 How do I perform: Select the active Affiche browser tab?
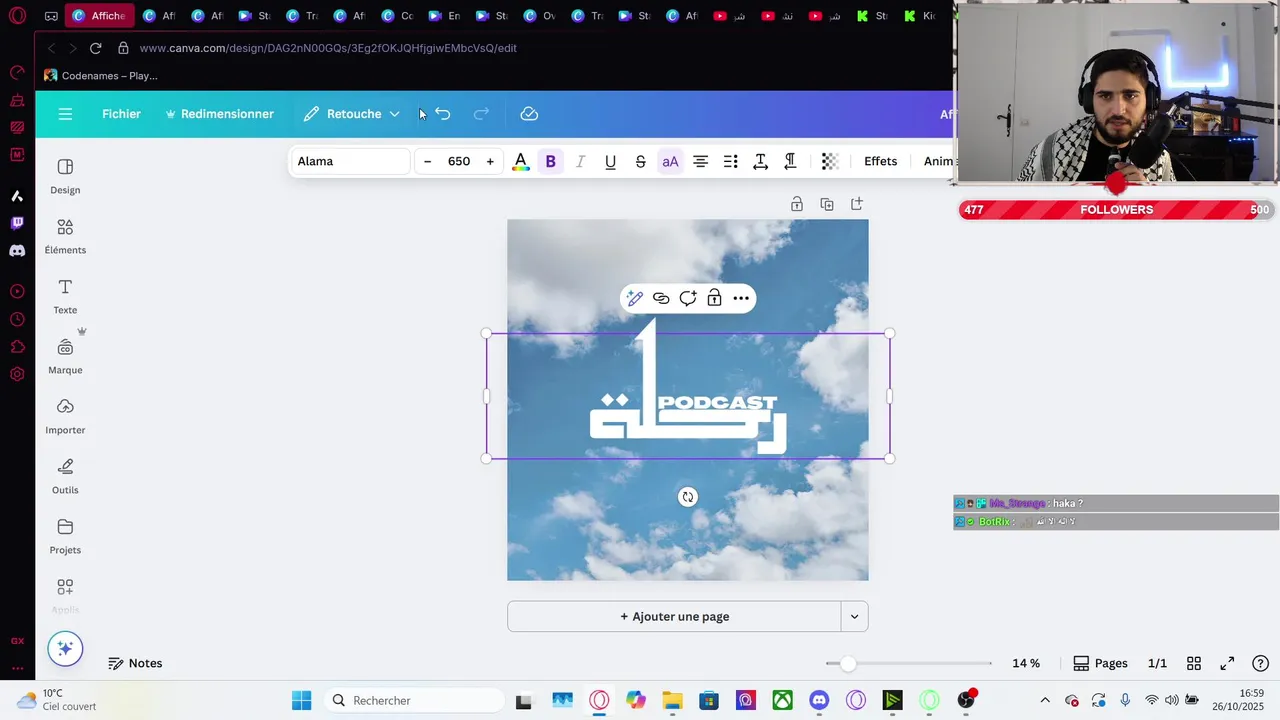(x=99, y=16)
